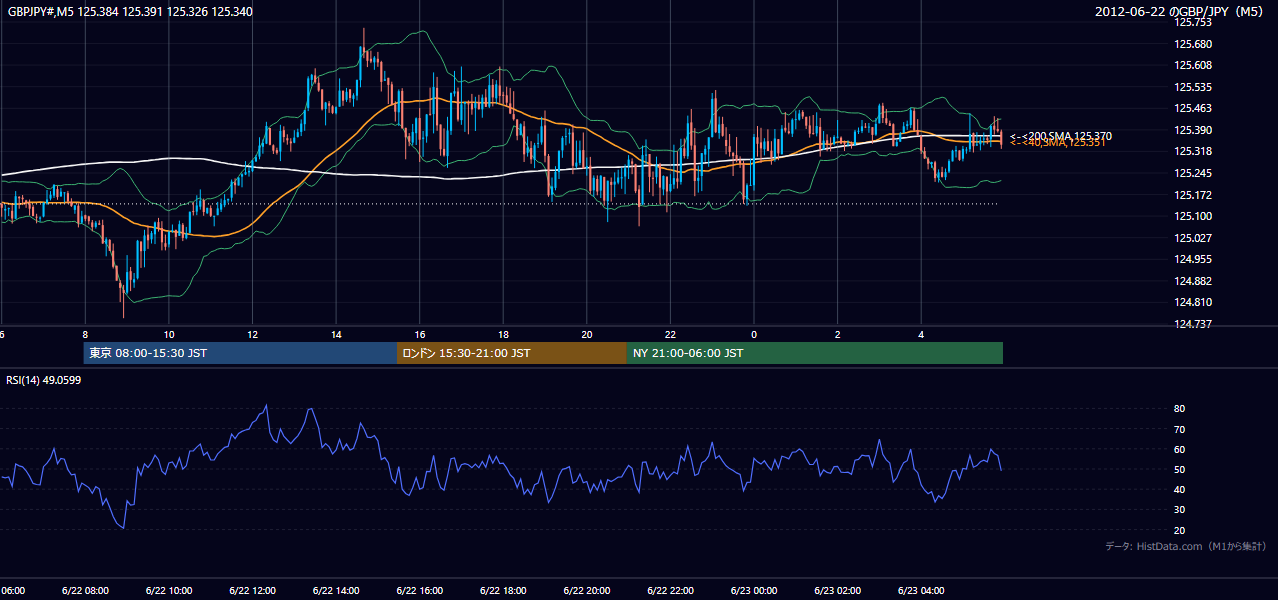
Task: Click the RSI 80 level label
Action: (1179, 409)
